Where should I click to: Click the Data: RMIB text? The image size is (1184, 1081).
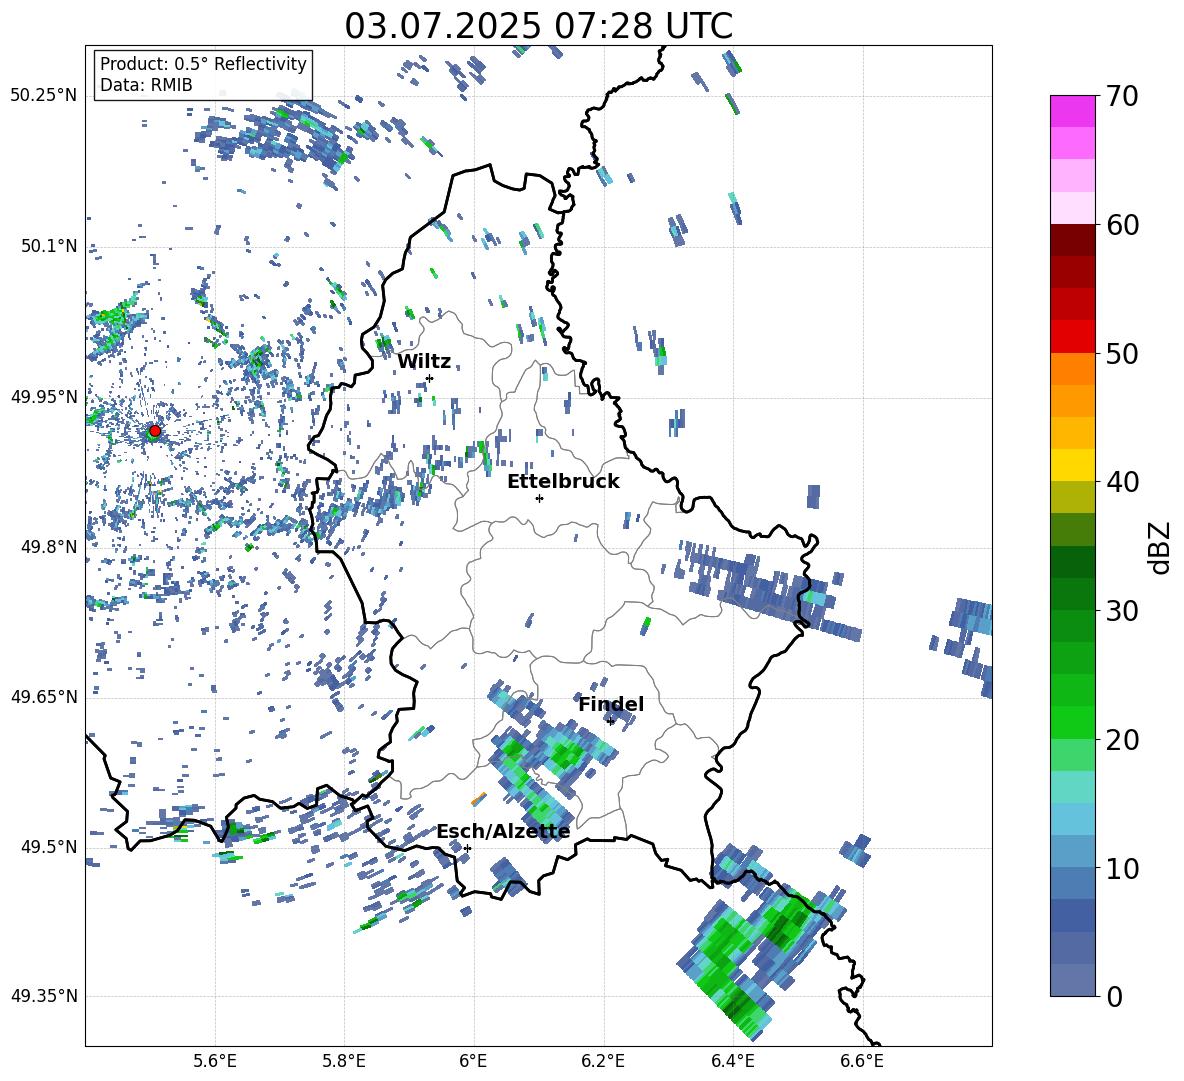pyautogui.click(x=146, y=85)
